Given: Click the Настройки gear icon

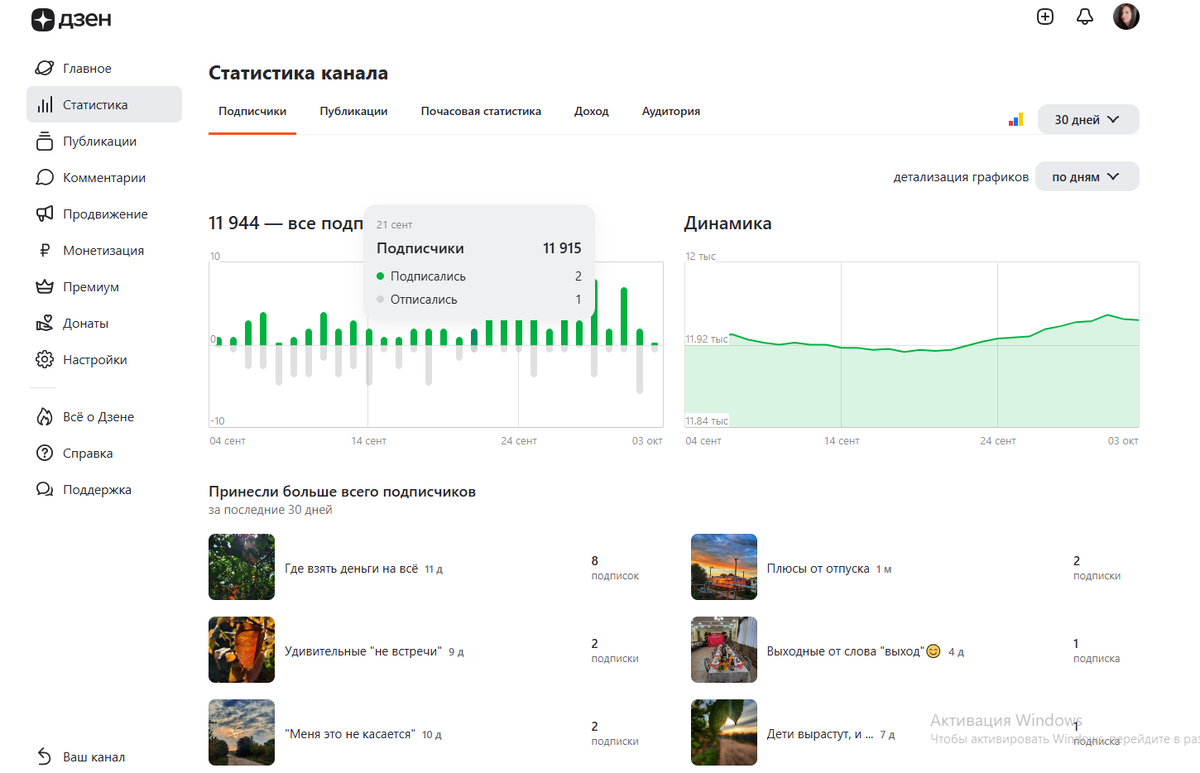Looking at the screenshot, I should point(44,360).
